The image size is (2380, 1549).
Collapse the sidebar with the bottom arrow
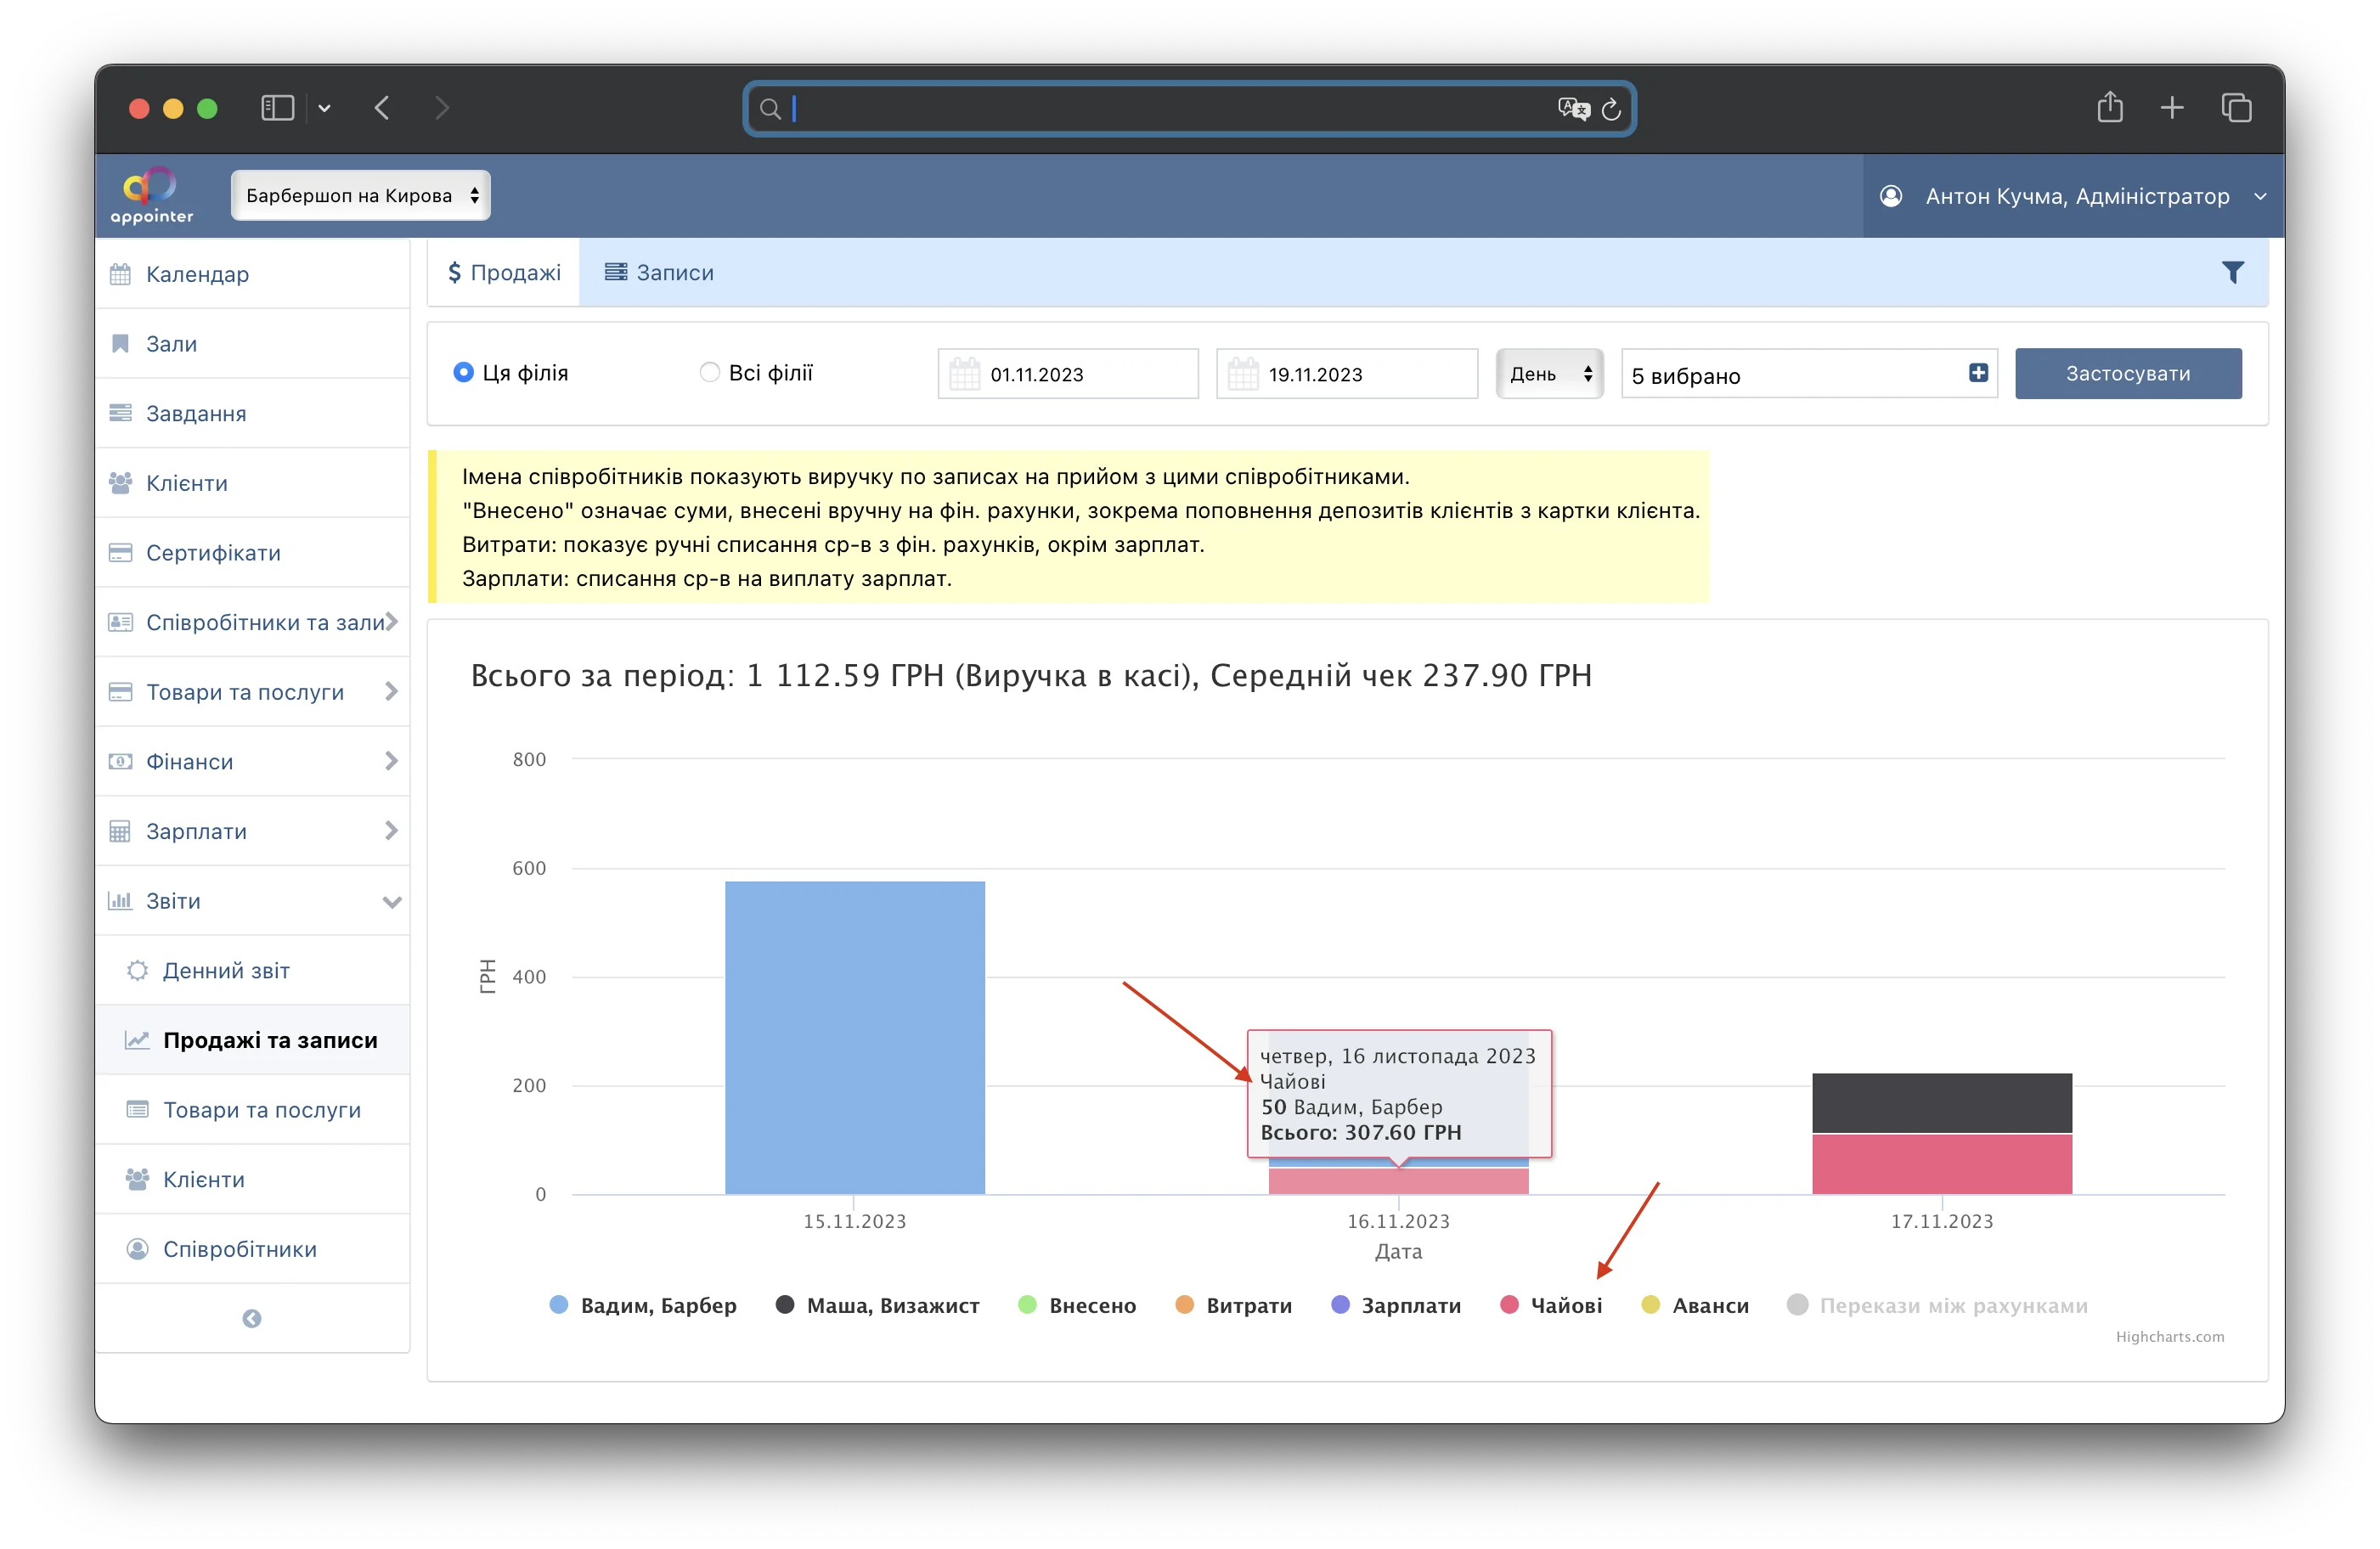[252, 1318]
